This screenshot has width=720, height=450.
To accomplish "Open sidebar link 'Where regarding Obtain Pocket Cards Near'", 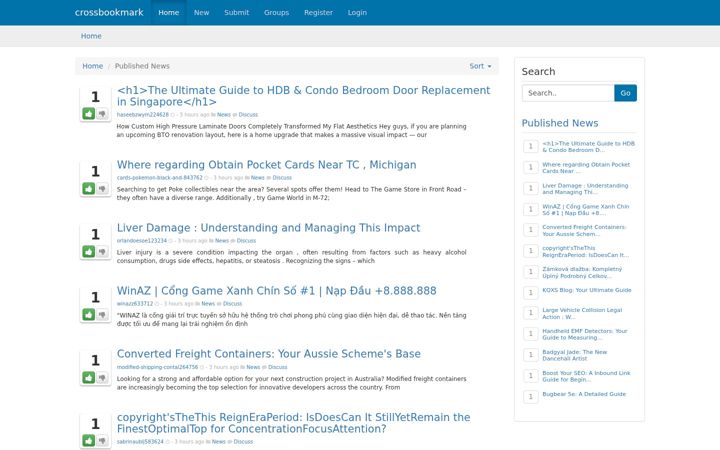I will click(586, 168).
